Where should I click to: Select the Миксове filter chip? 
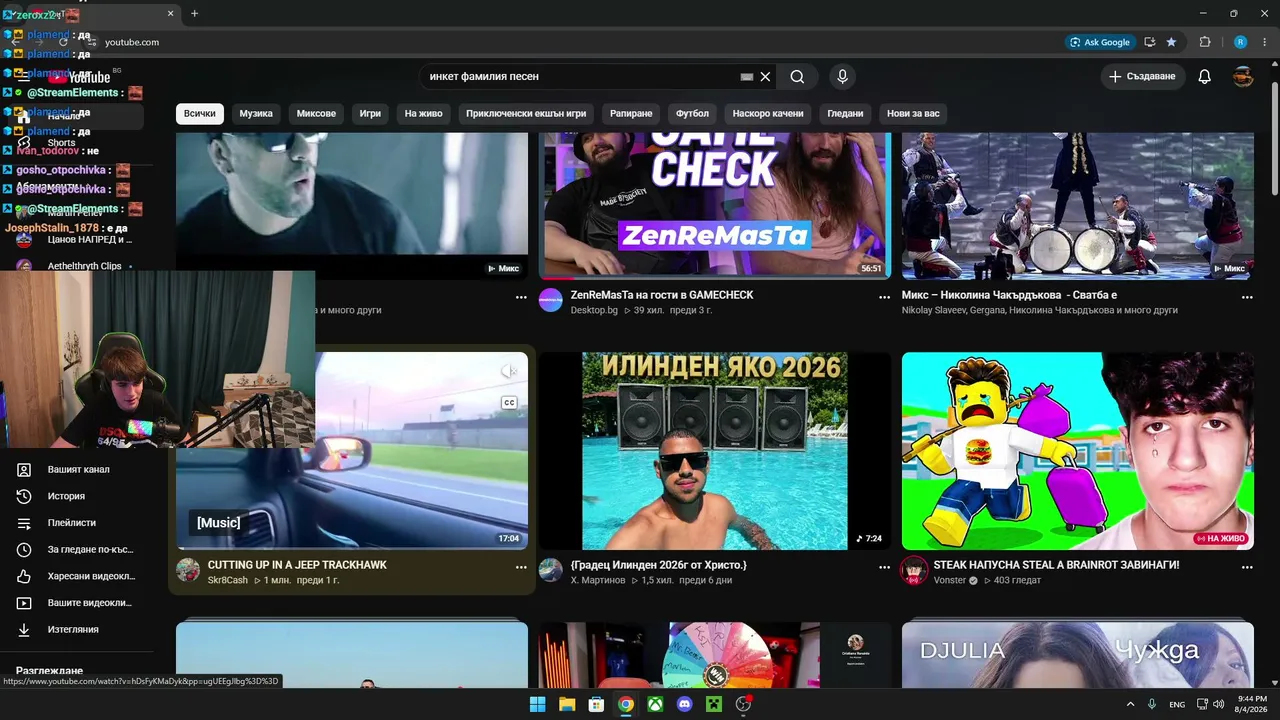(x=316, y=114)
